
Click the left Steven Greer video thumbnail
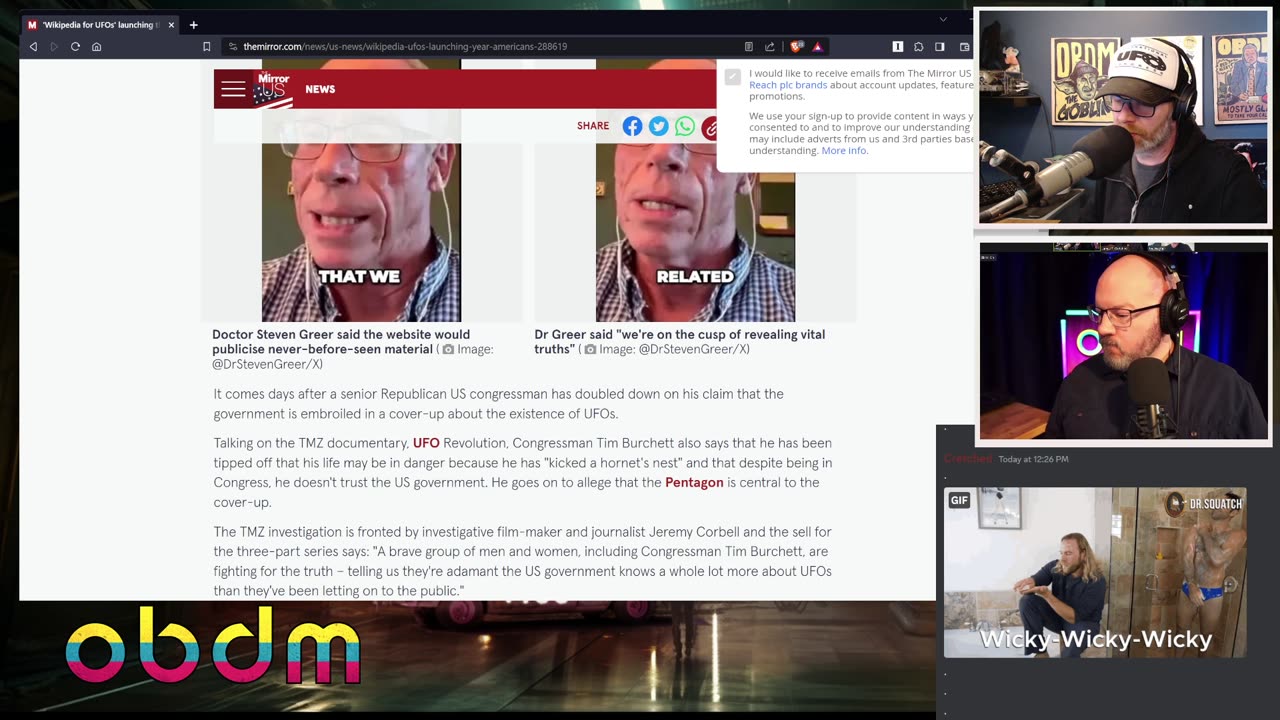point(361,191)
